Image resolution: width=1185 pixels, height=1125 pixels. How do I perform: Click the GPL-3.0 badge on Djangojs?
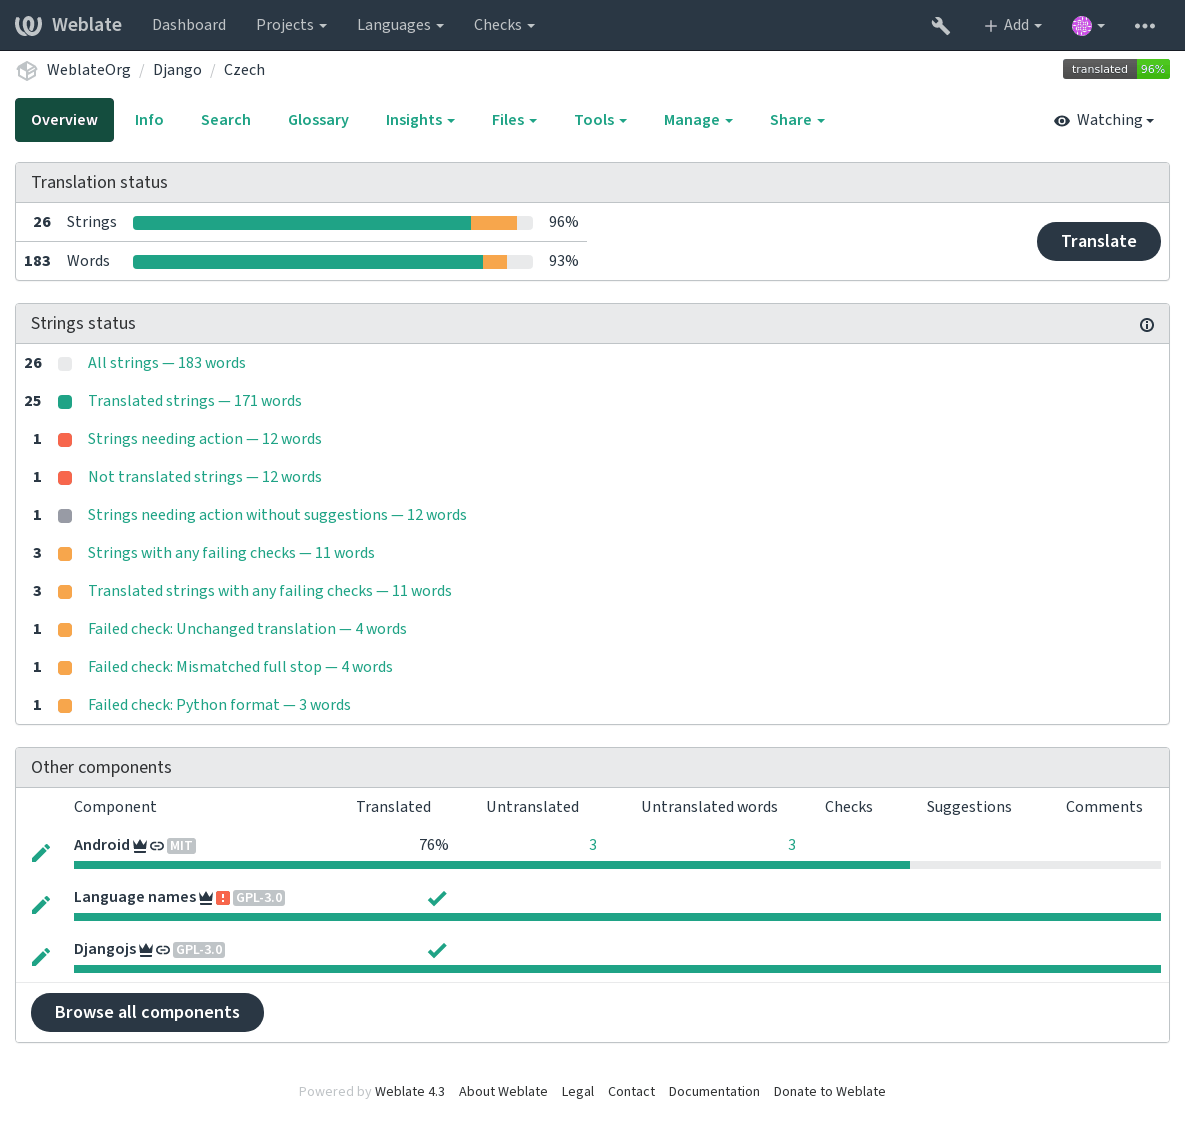pyautogui.click(x=199, y=950)
